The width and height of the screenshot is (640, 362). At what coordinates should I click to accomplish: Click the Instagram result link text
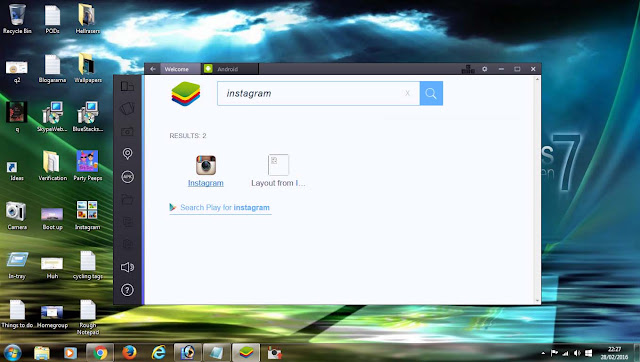point(206,183)
